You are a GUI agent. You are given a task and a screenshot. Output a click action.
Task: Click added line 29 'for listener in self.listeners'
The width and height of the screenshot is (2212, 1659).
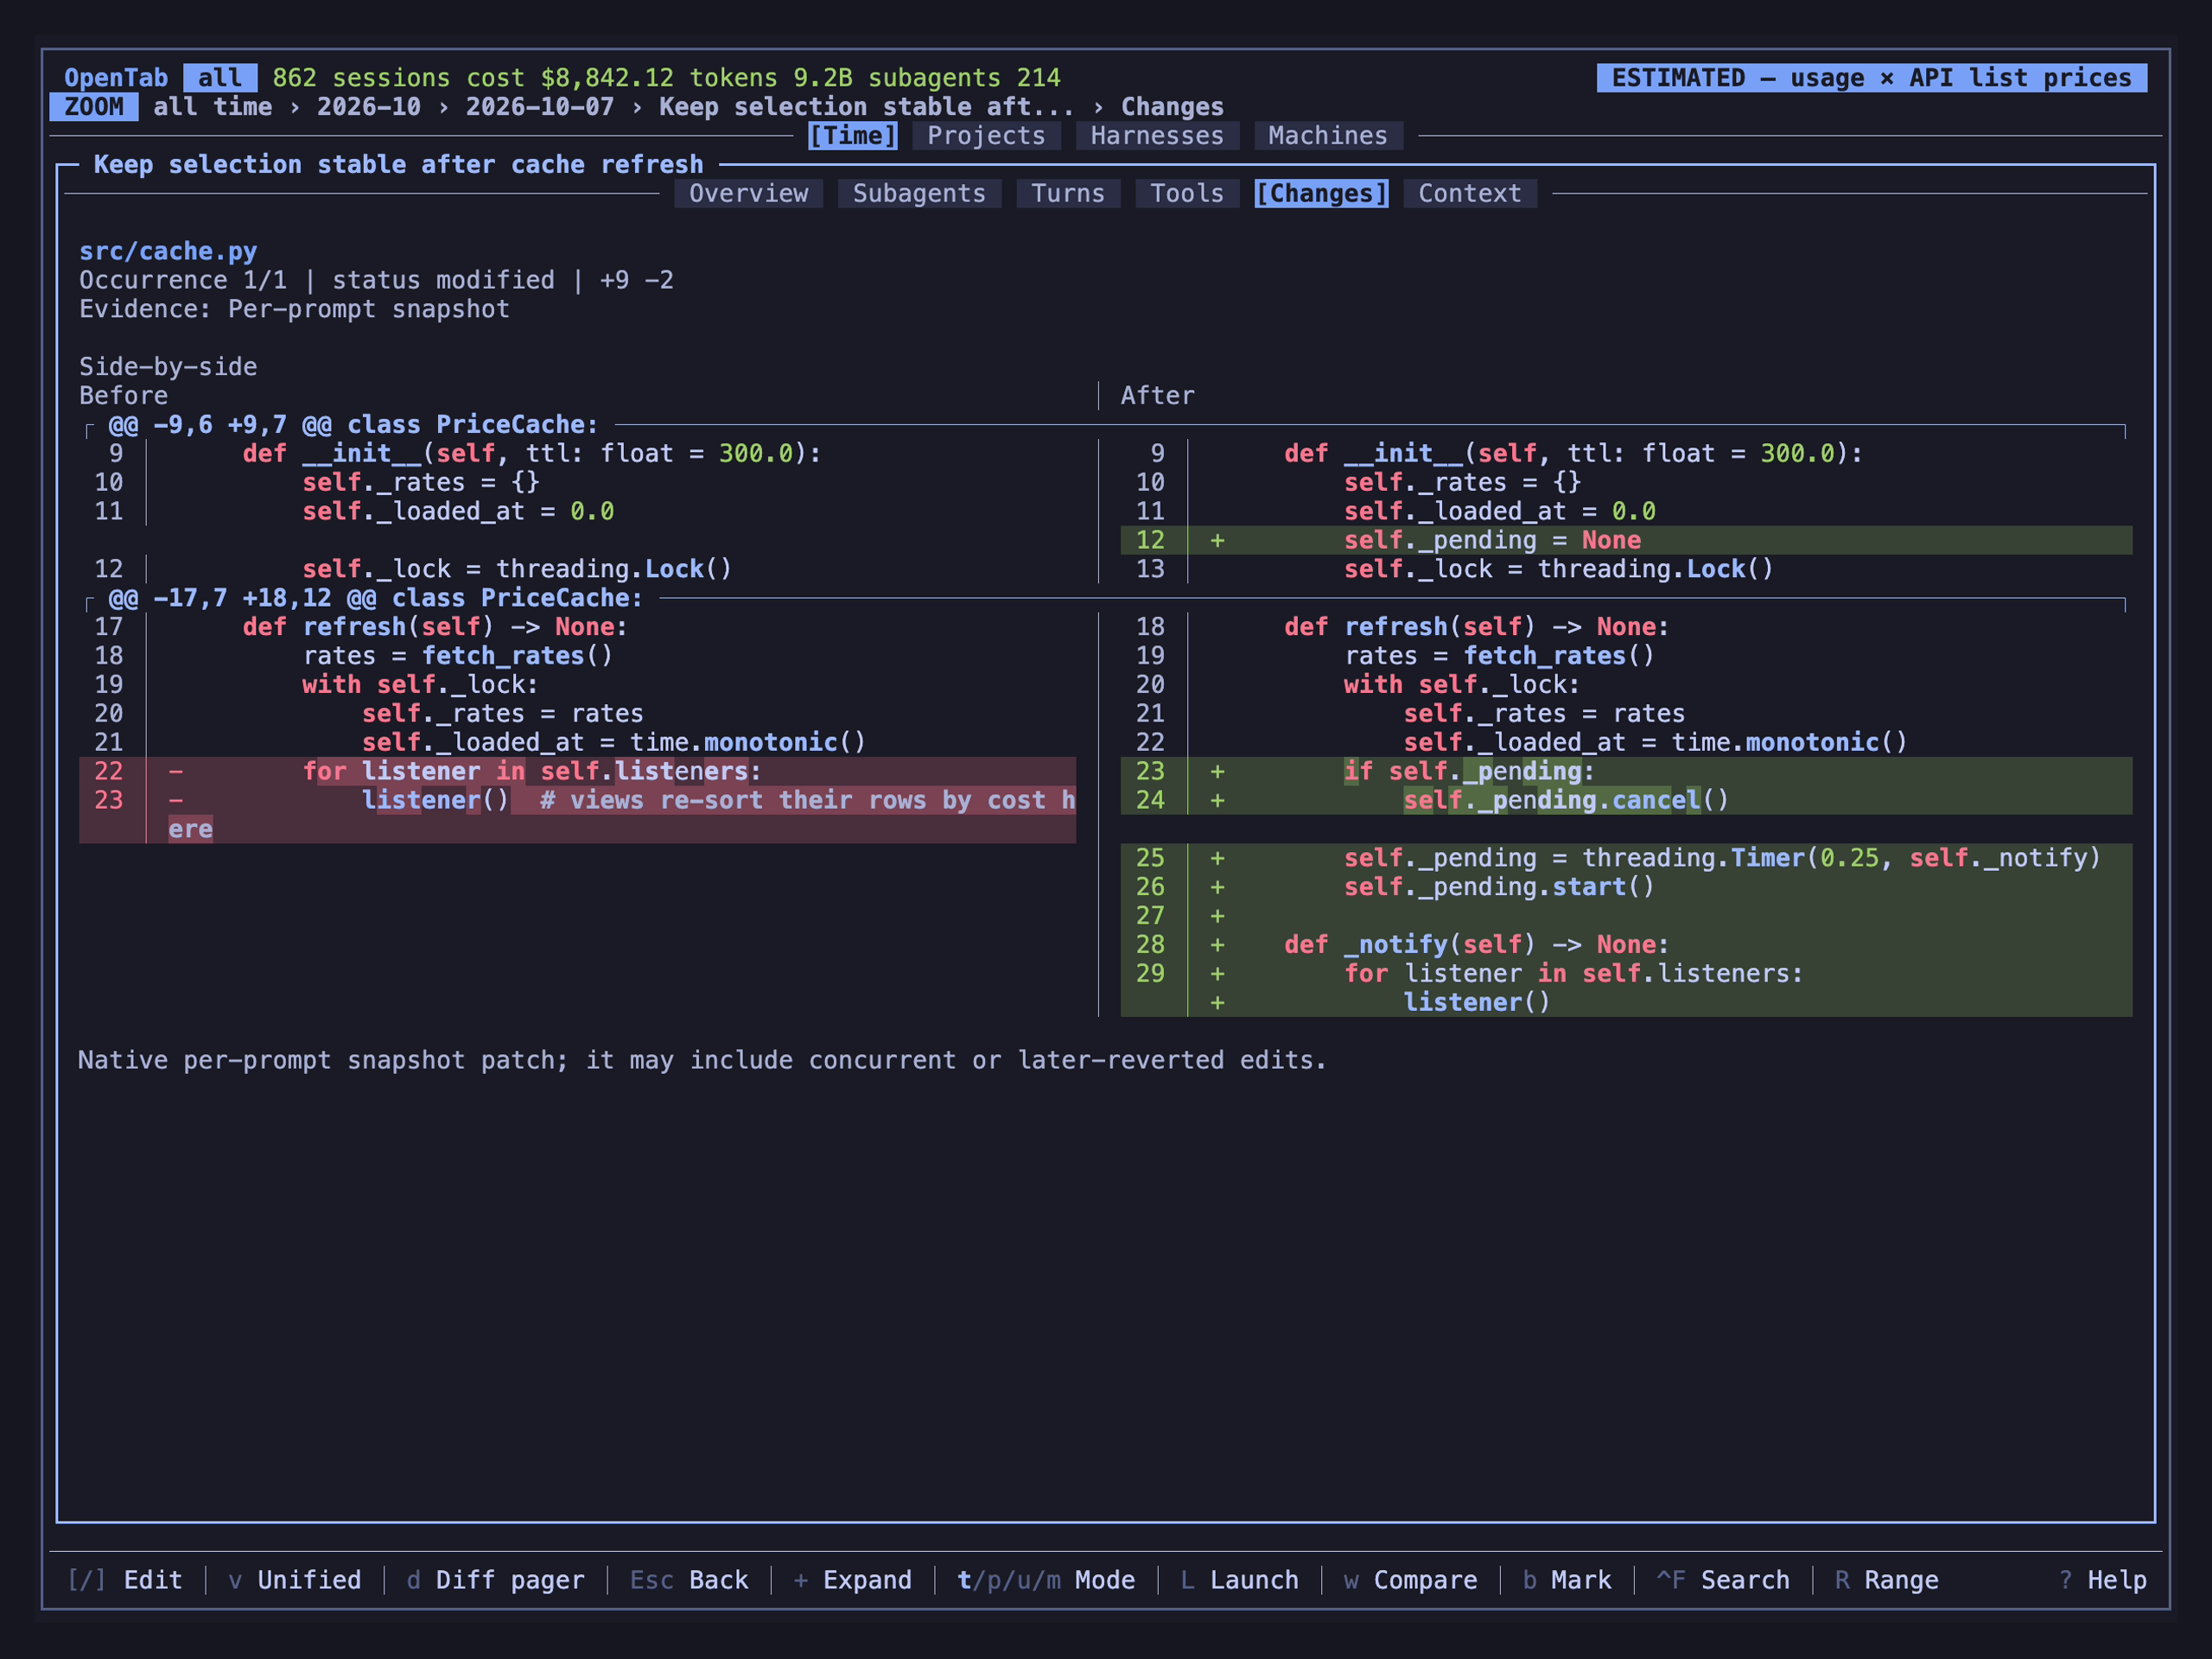(x=1626, y=974)
